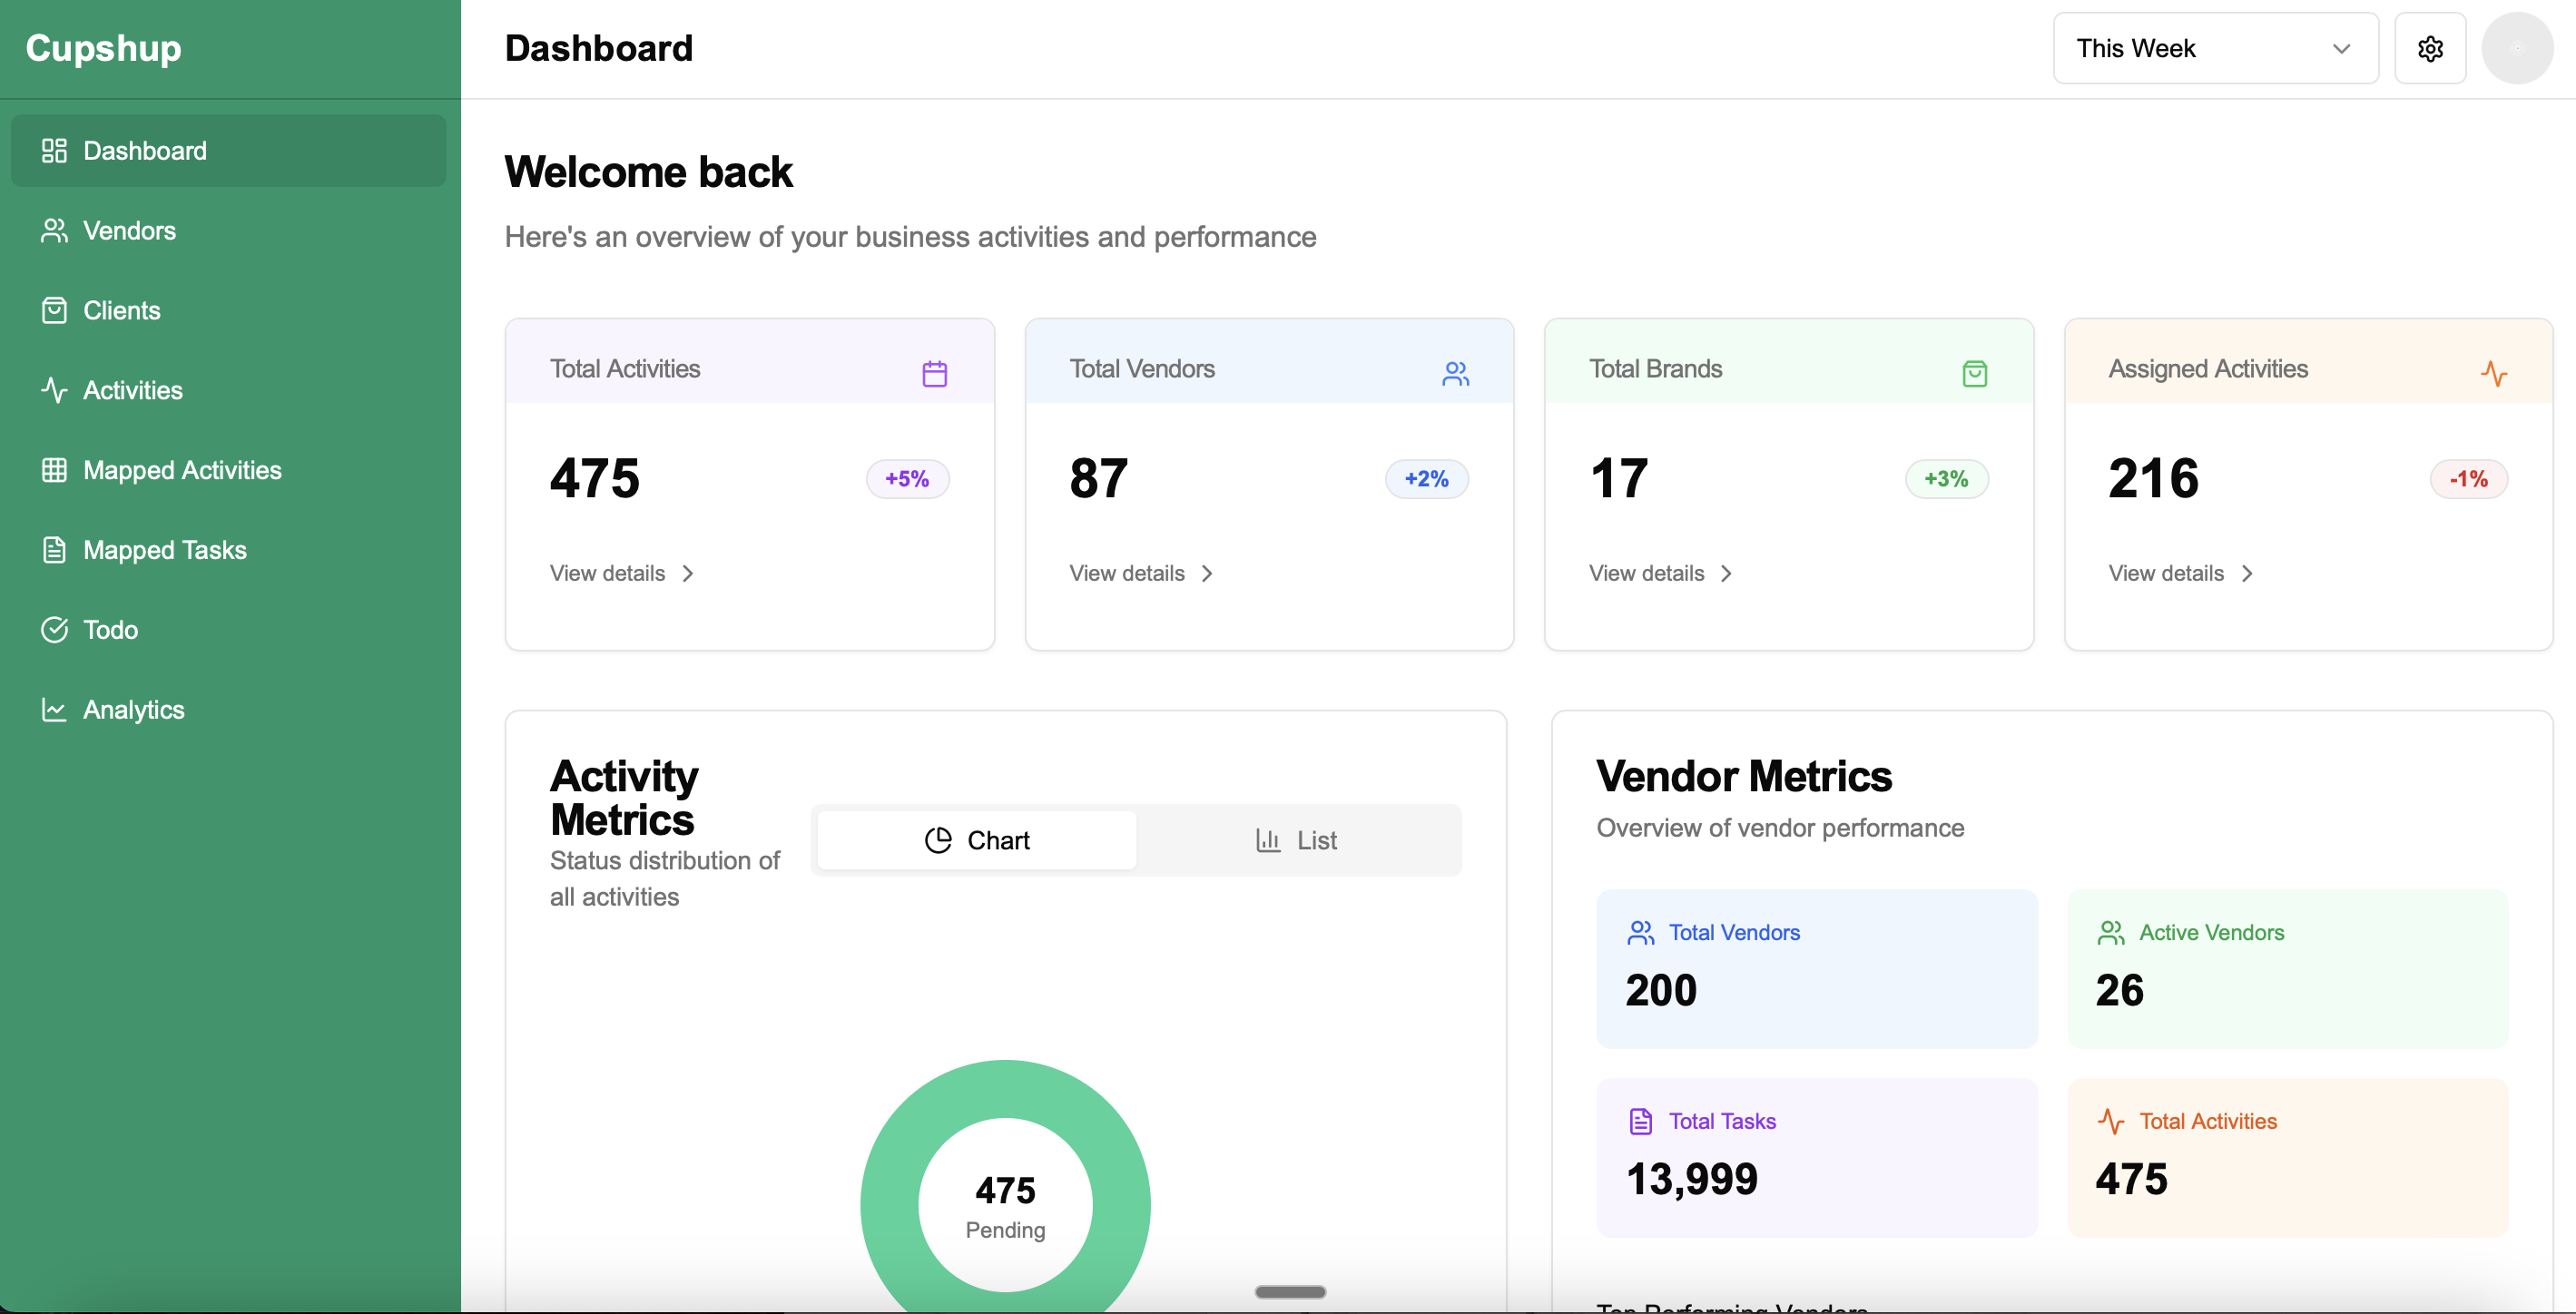This screenshot has width=2576, height=1314.
Task: Open the This Week time range dropdown
Action: (2214, 47)
